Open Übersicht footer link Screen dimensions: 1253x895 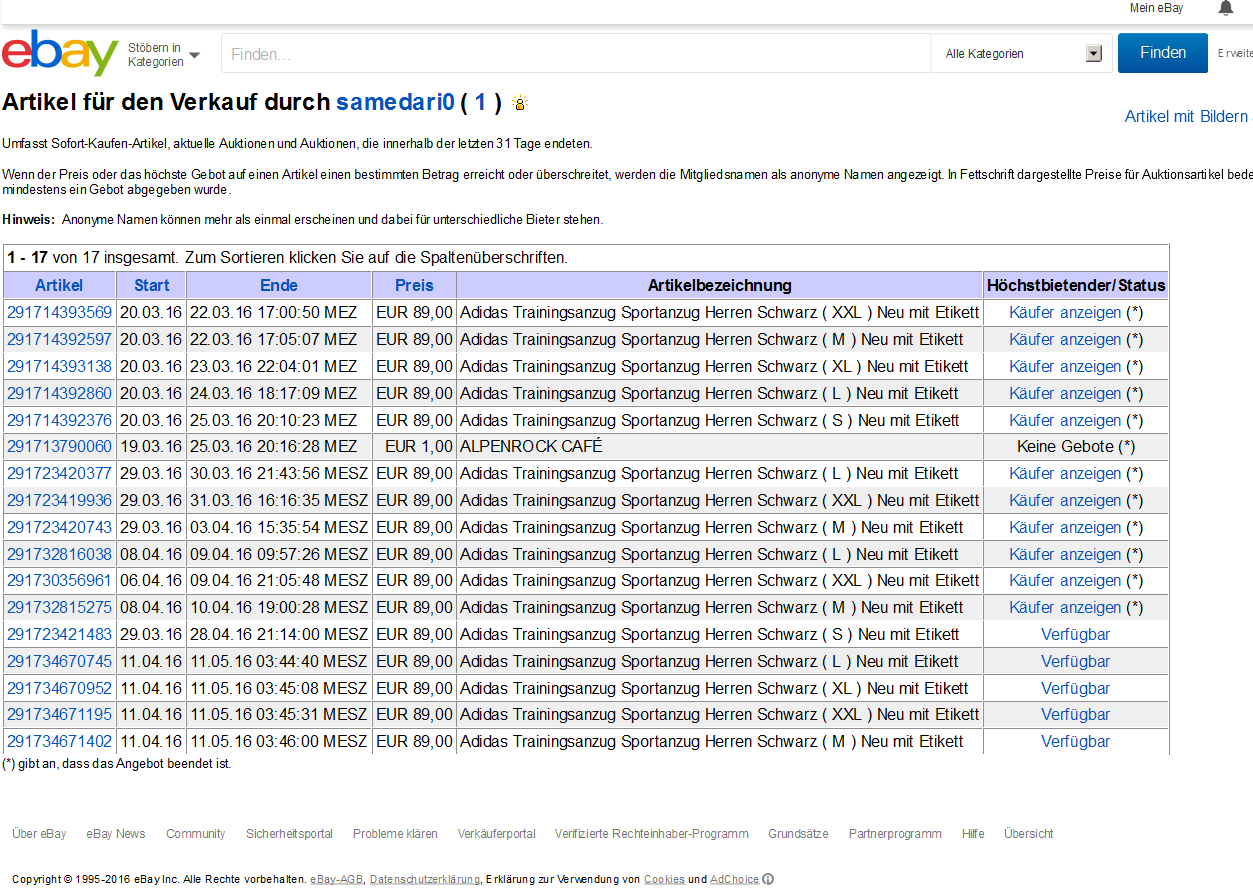click(1029, 834)
